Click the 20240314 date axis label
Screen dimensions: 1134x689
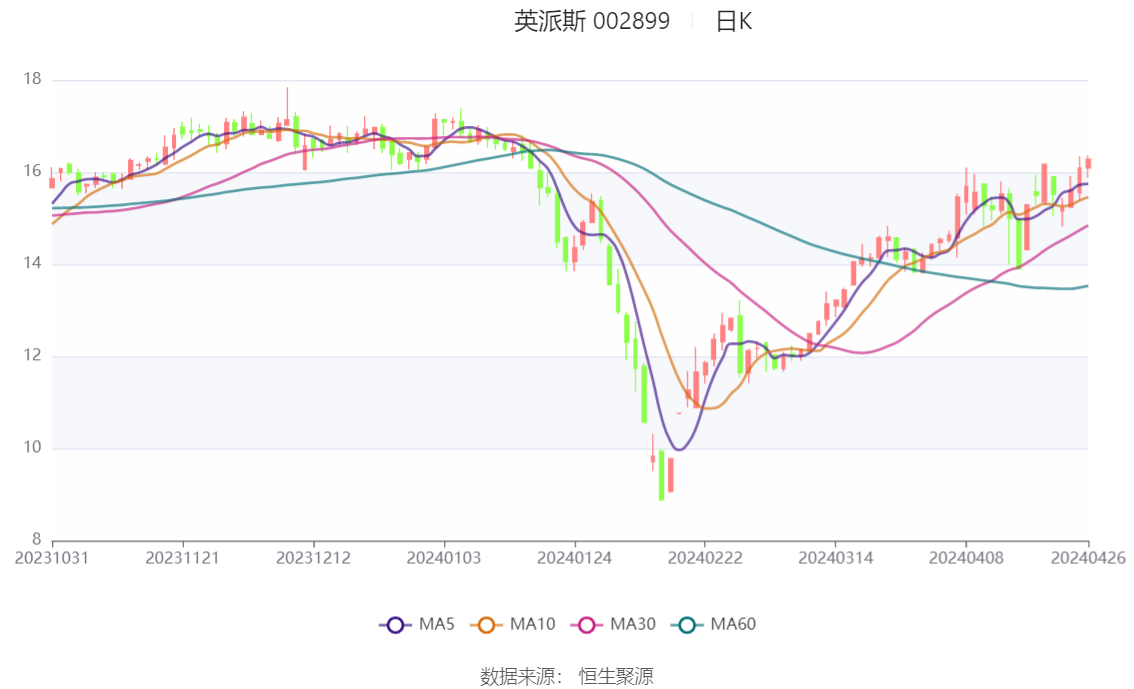(x=835, y=558)
